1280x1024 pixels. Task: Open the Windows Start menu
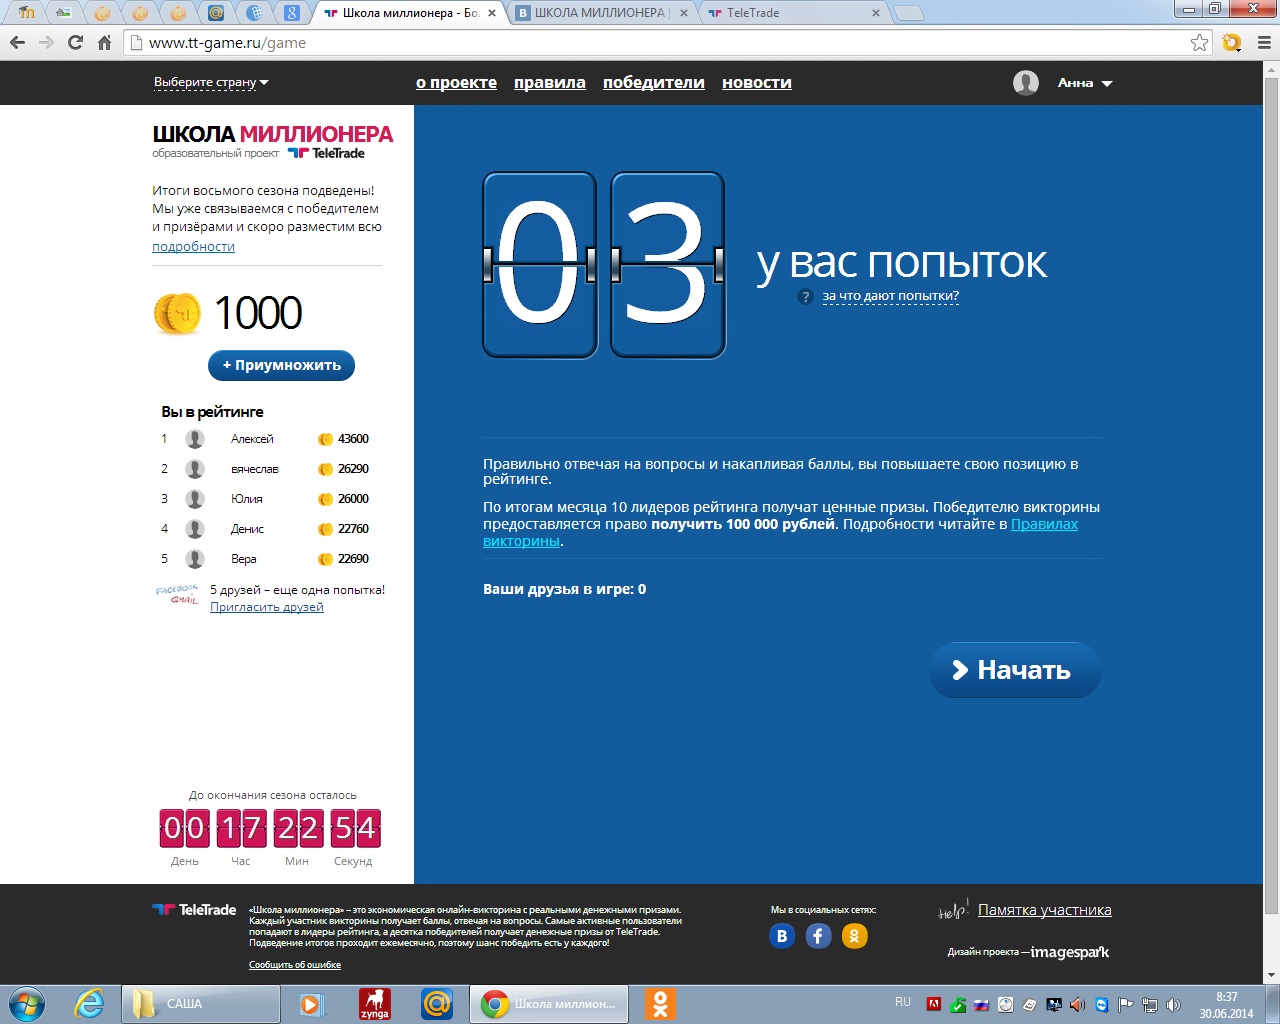27,1004
